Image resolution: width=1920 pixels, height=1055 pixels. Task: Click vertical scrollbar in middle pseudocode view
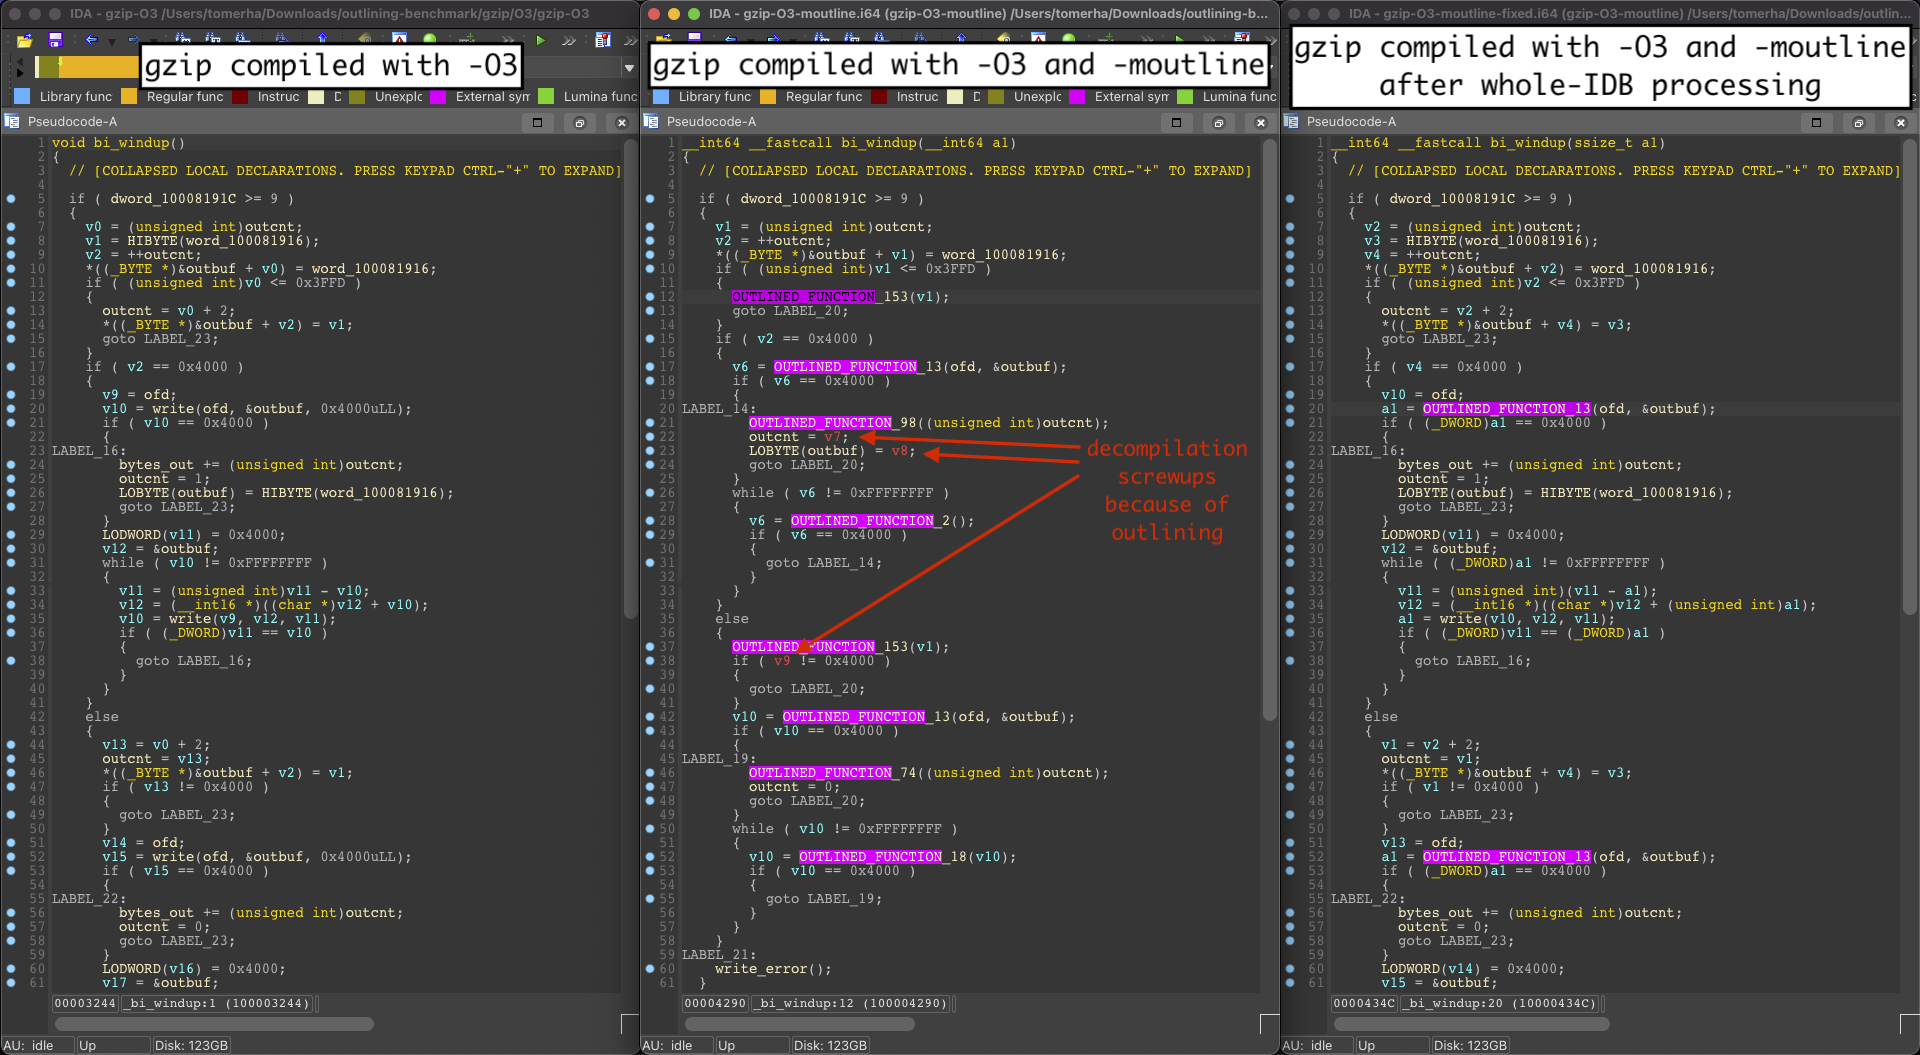(x=1269, y=430)
